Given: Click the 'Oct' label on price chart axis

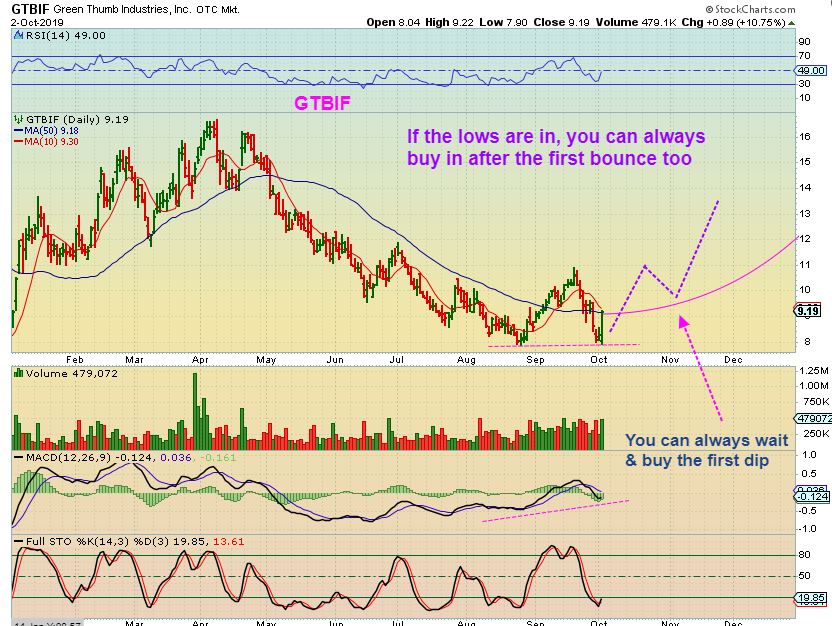Looking at the screenshot, I should [x=599, y=360].
